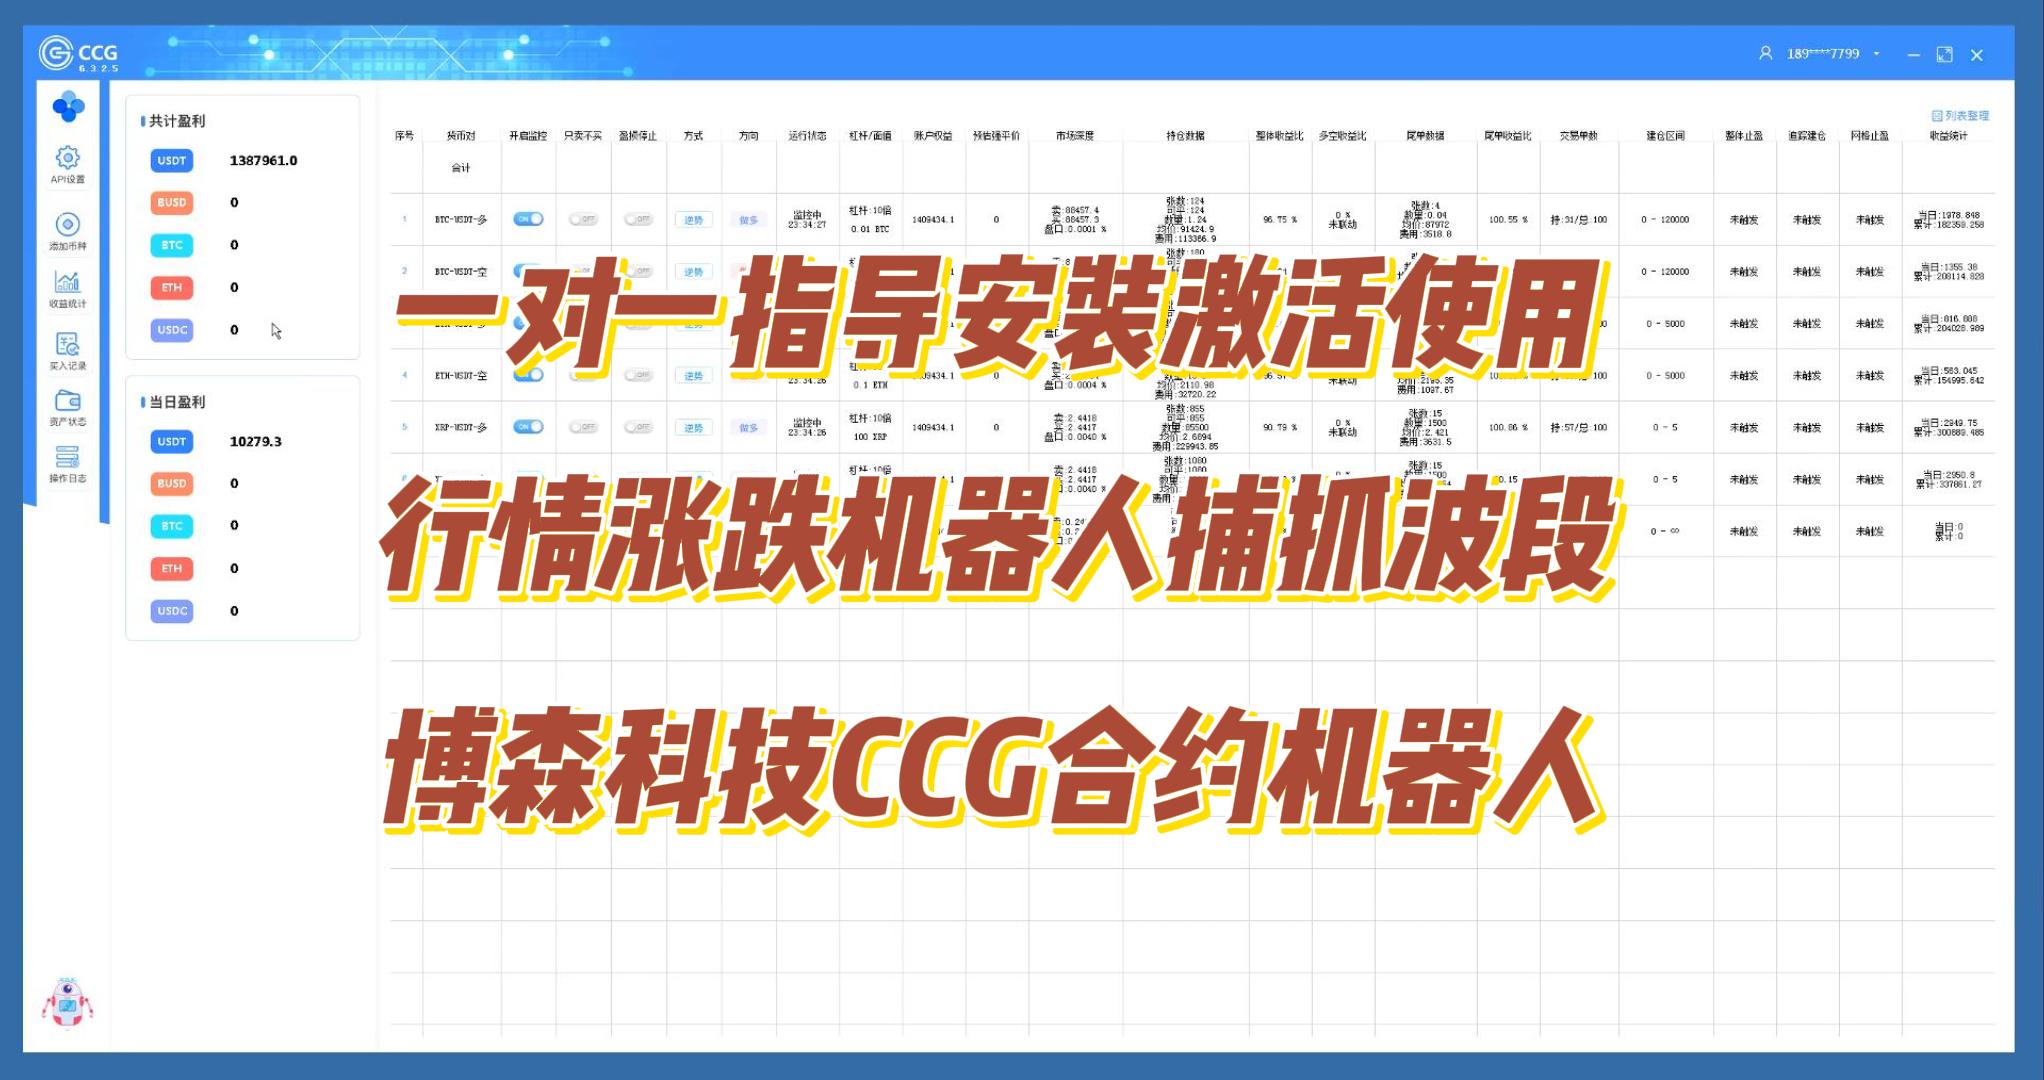Click total profit value 1387961.0
The height and width of the screenshot is (1080, 2044).
263,160
